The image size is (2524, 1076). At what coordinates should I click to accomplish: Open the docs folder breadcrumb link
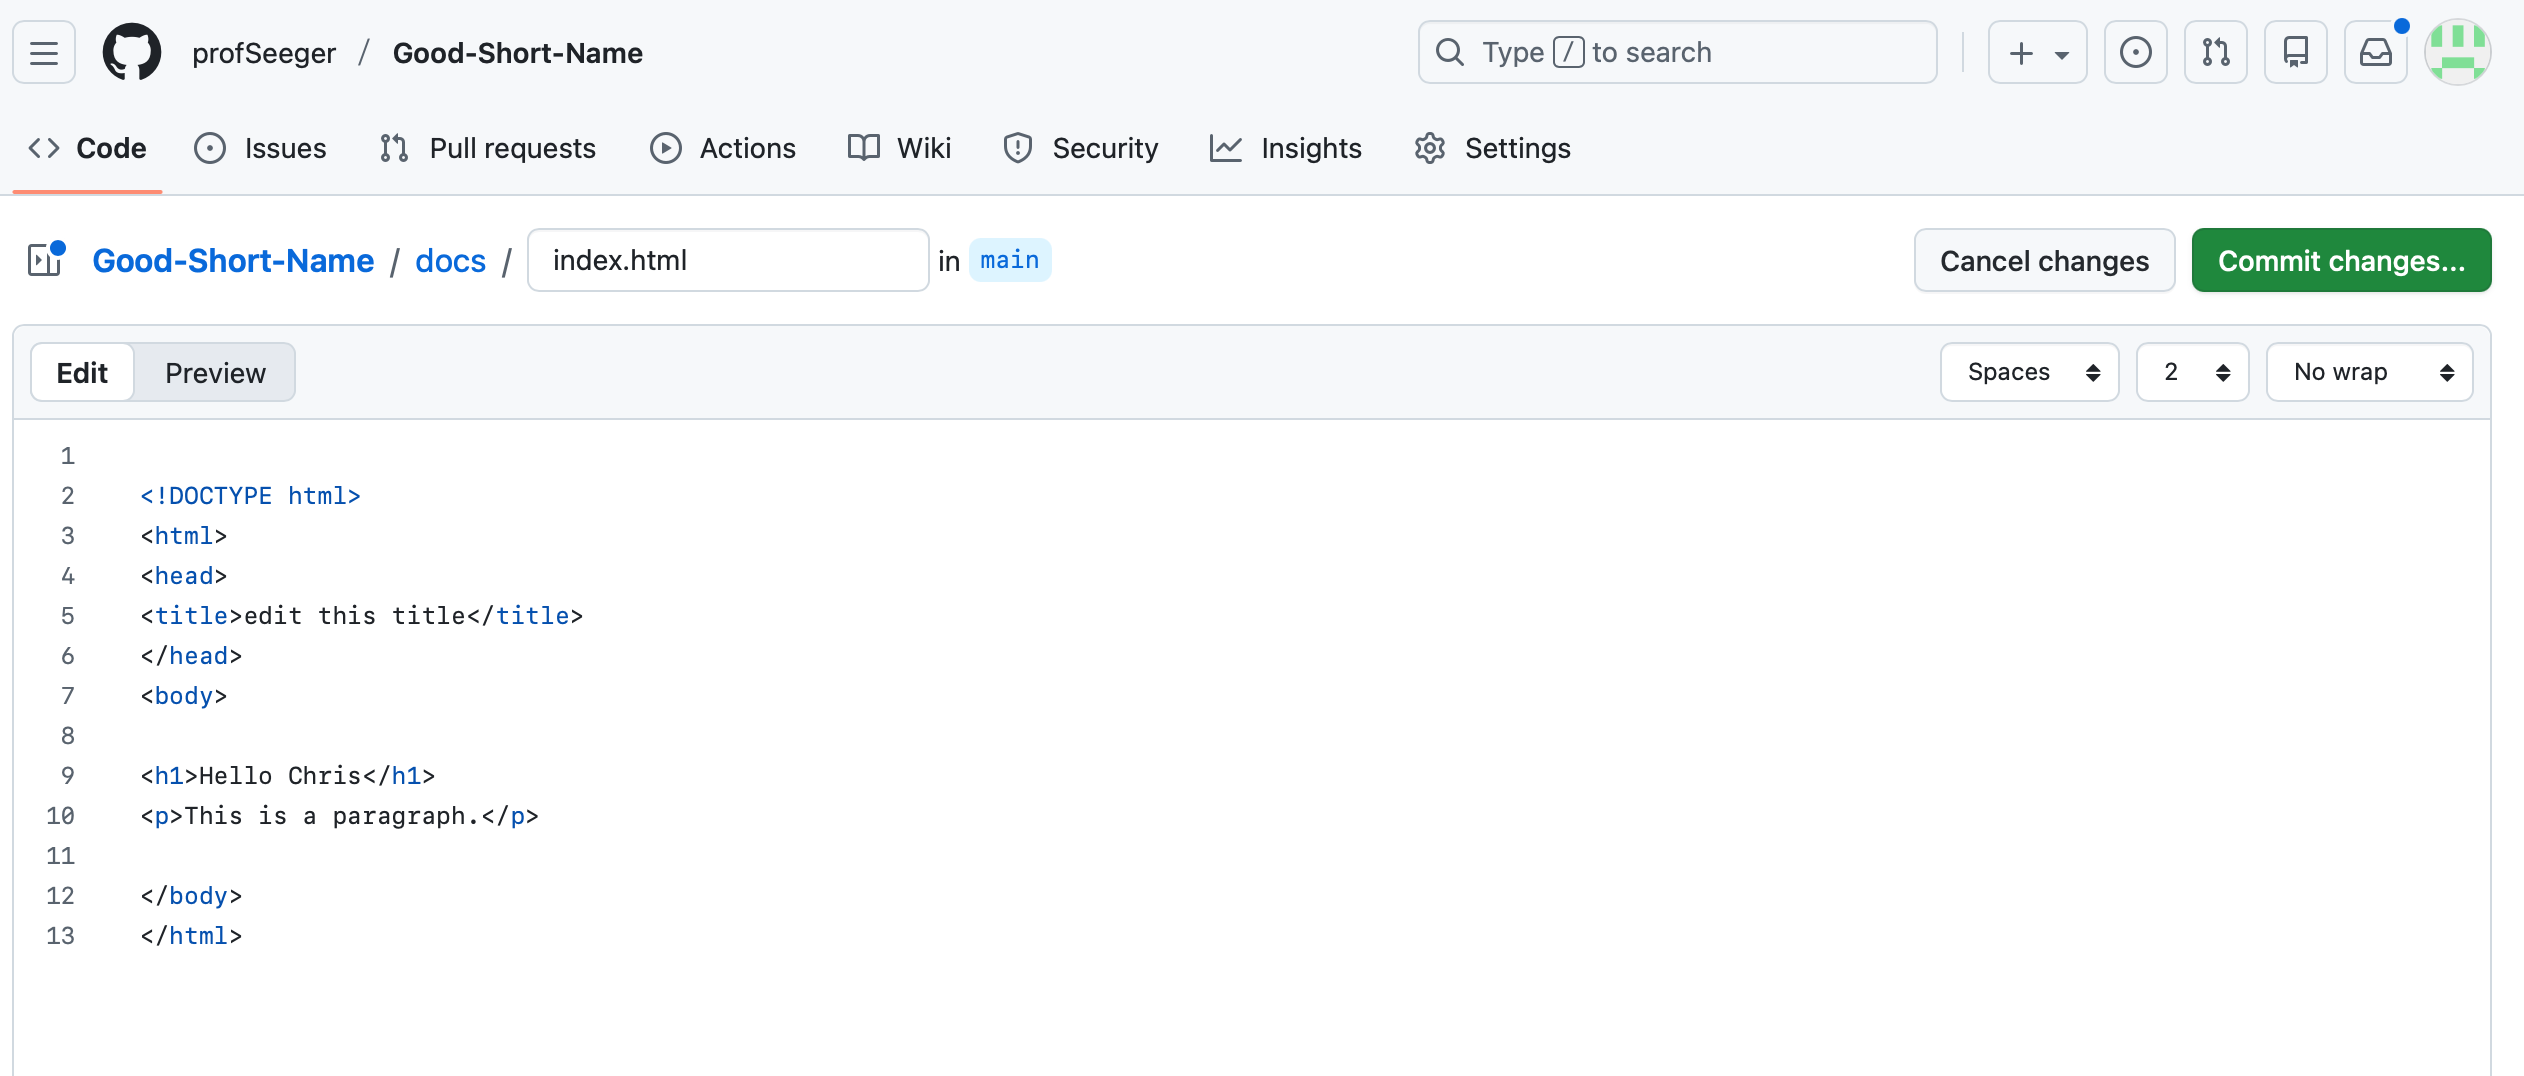pos(451,260)
